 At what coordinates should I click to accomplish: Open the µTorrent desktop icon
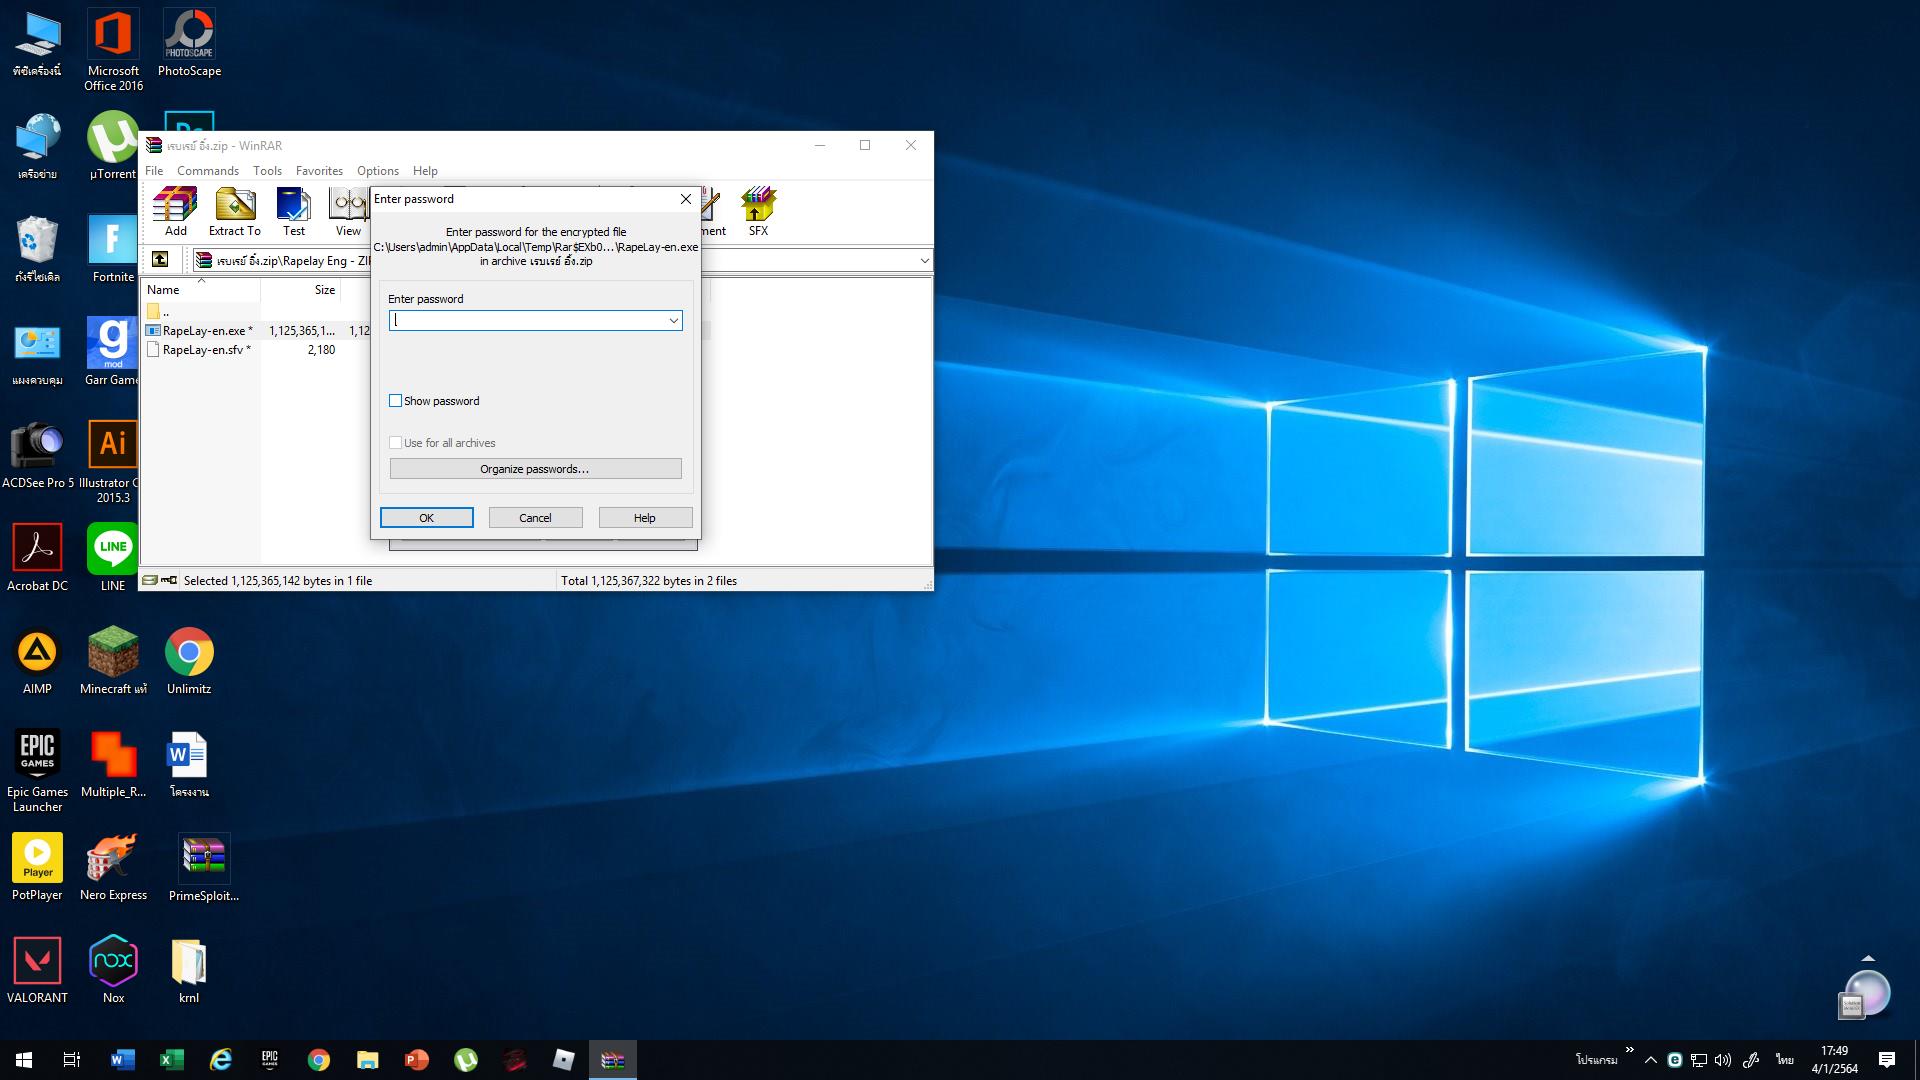click(x=113, y=146)
